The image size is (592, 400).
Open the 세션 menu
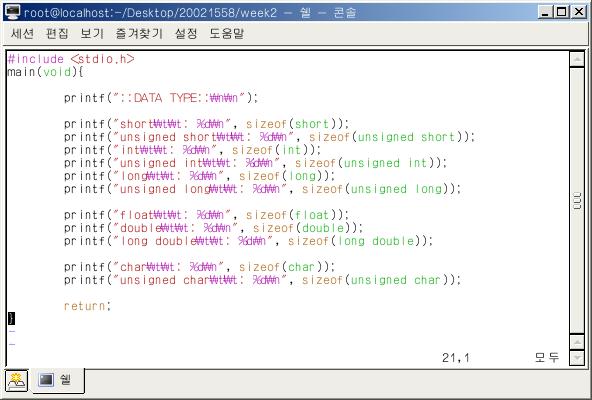pos(22,33)
